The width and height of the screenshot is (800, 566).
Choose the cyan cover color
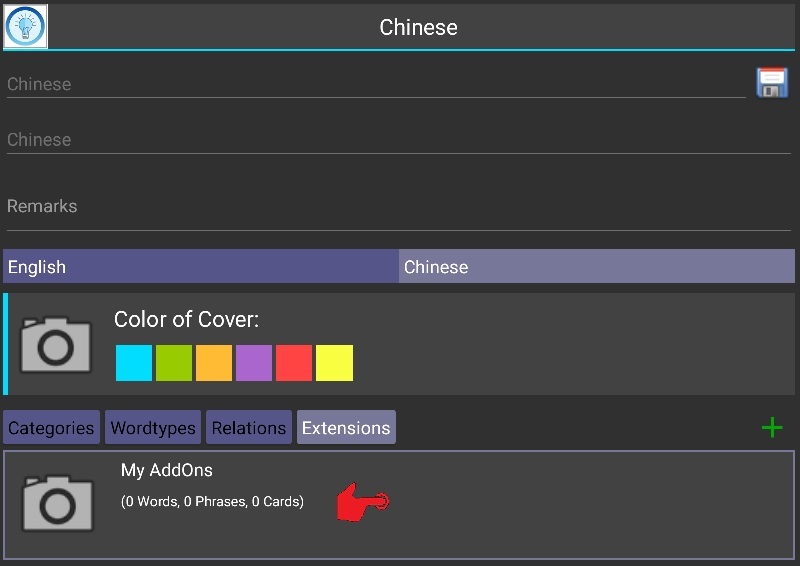pyautogui.click(x=134, y=363)
